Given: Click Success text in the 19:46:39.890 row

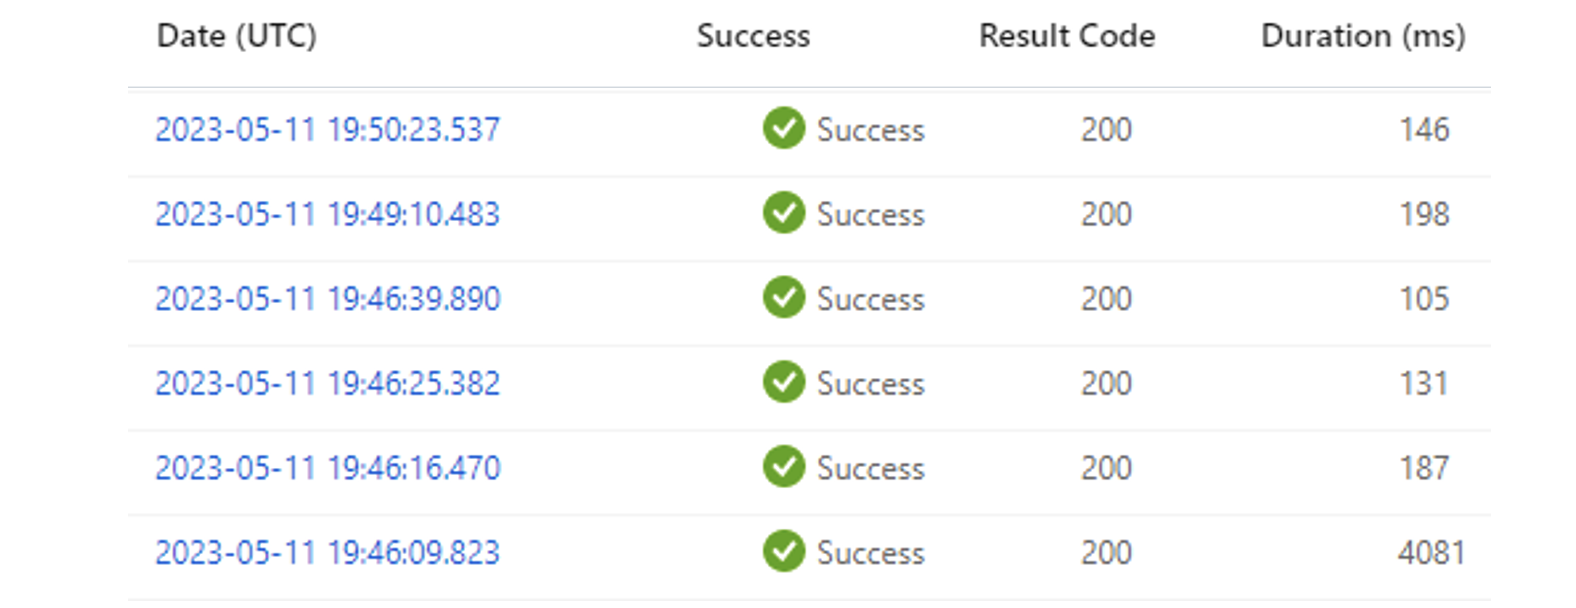Looking at the screenshot, I should pos(870,299).
